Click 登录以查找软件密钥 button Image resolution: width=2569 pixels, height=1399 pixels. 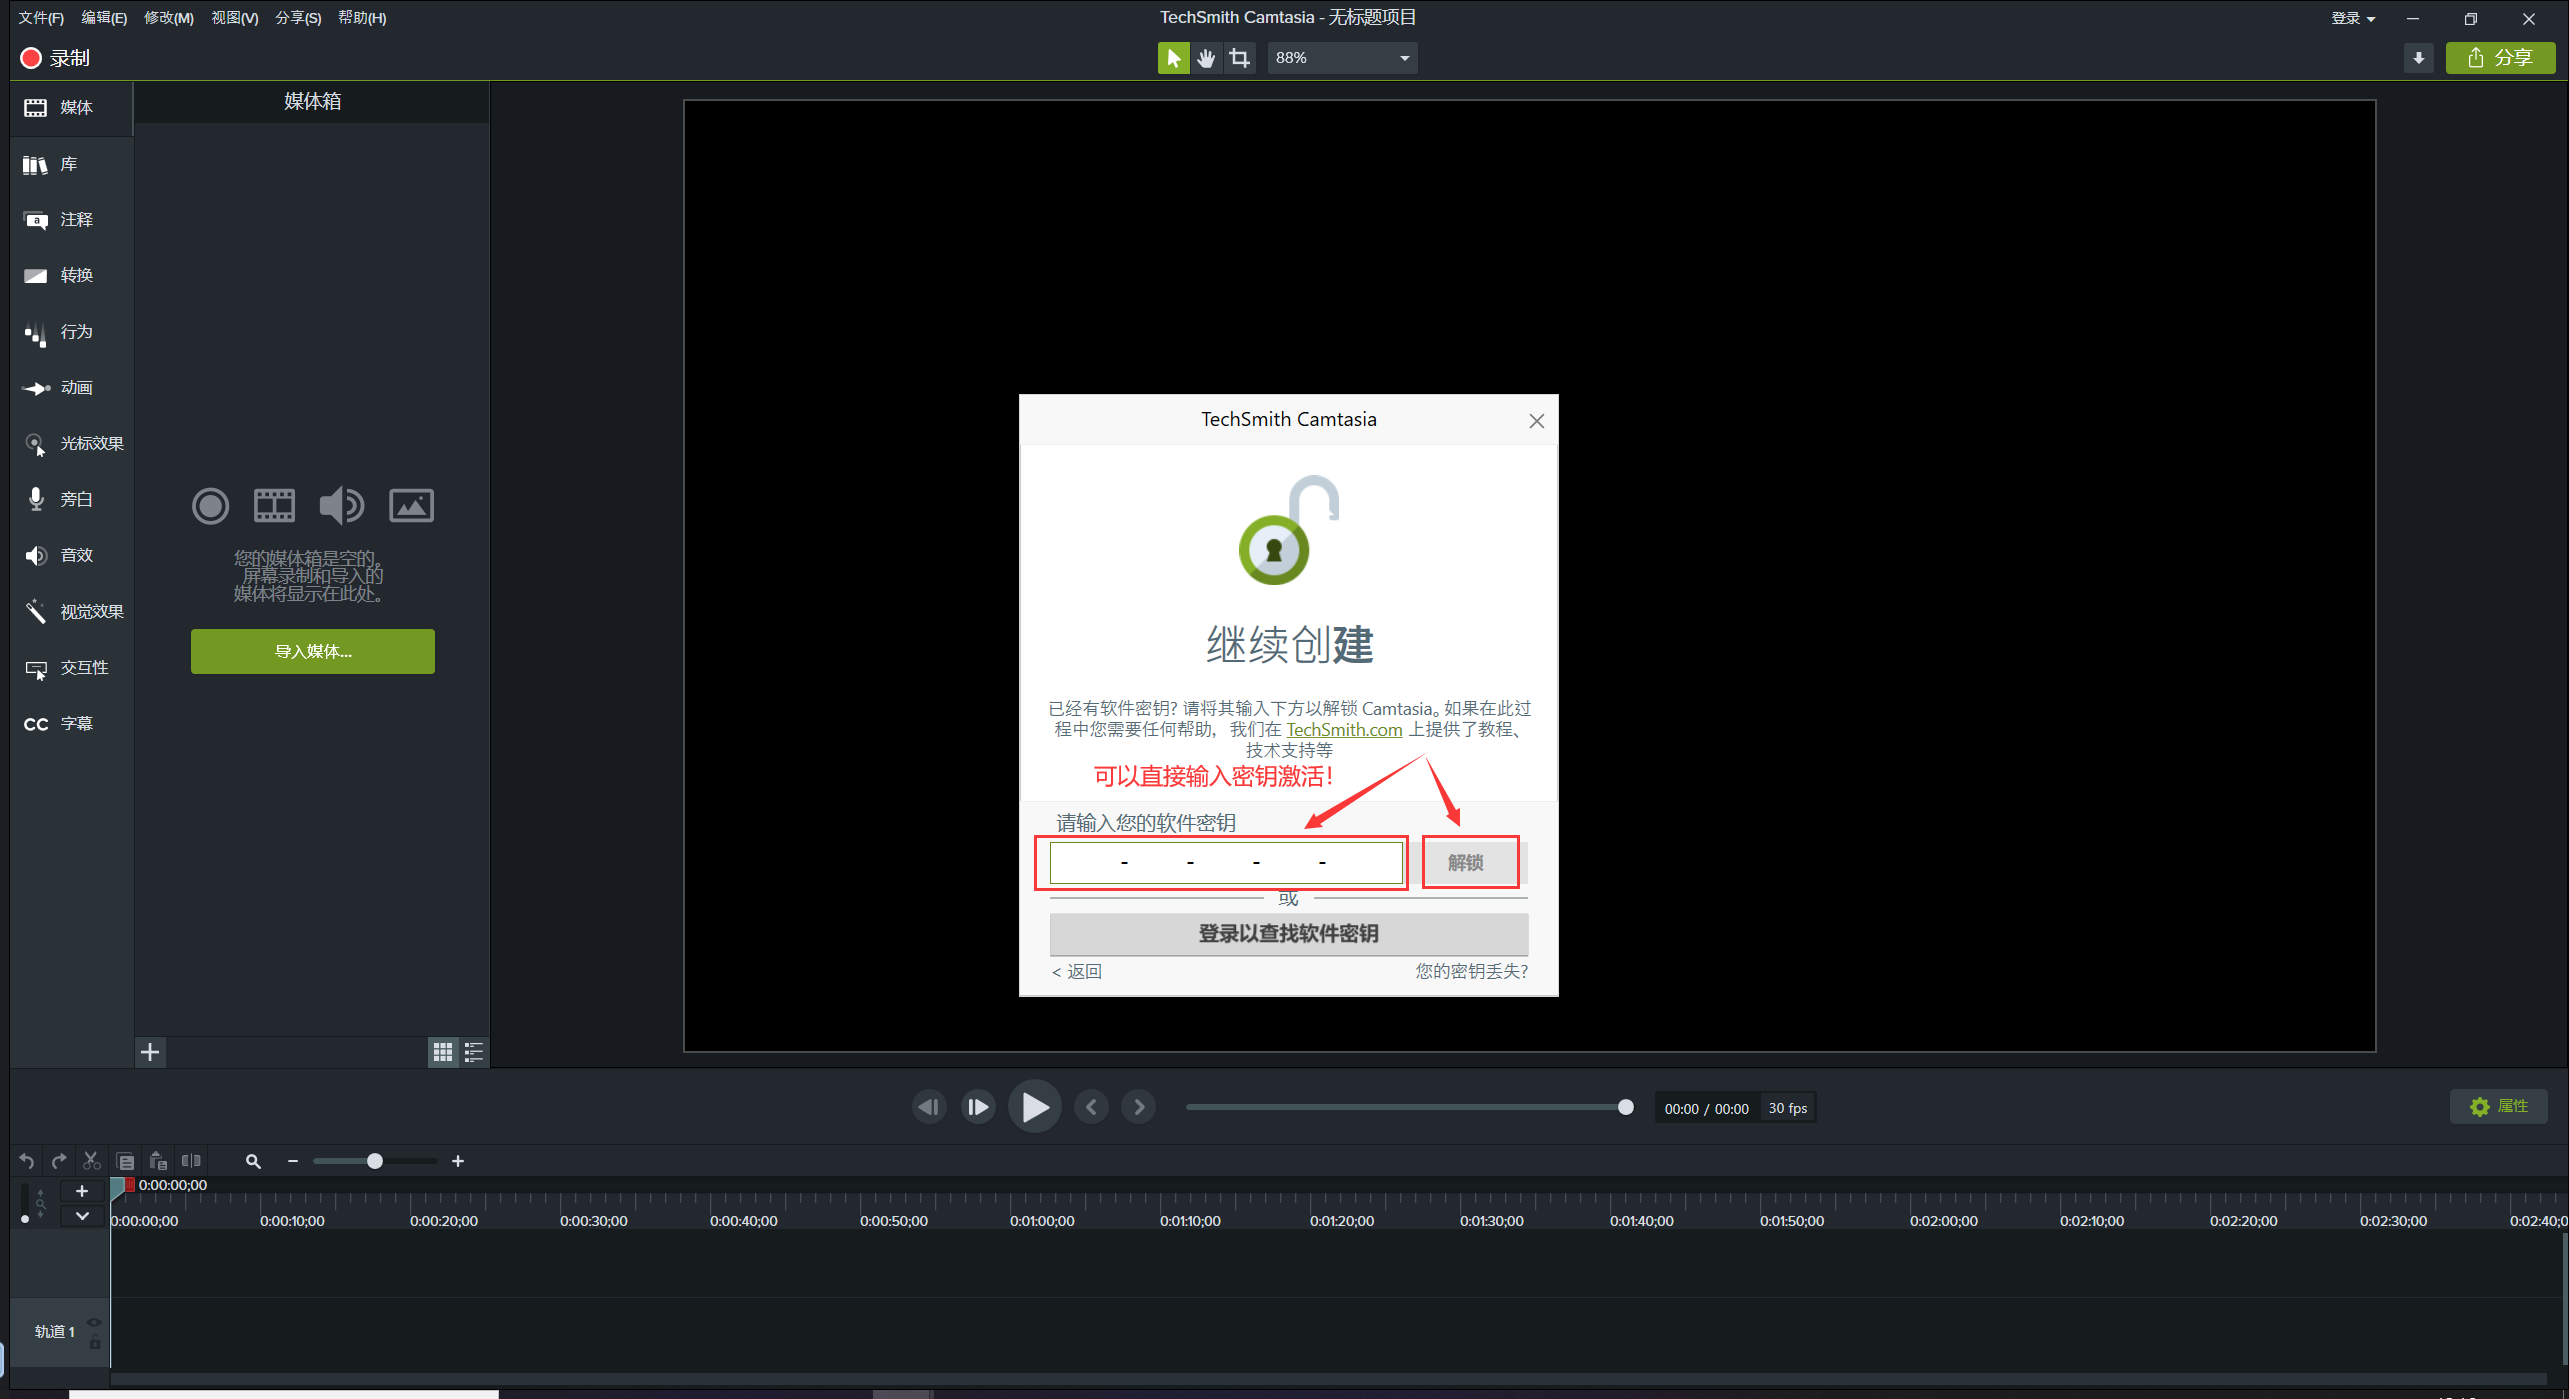(1288, 933)
